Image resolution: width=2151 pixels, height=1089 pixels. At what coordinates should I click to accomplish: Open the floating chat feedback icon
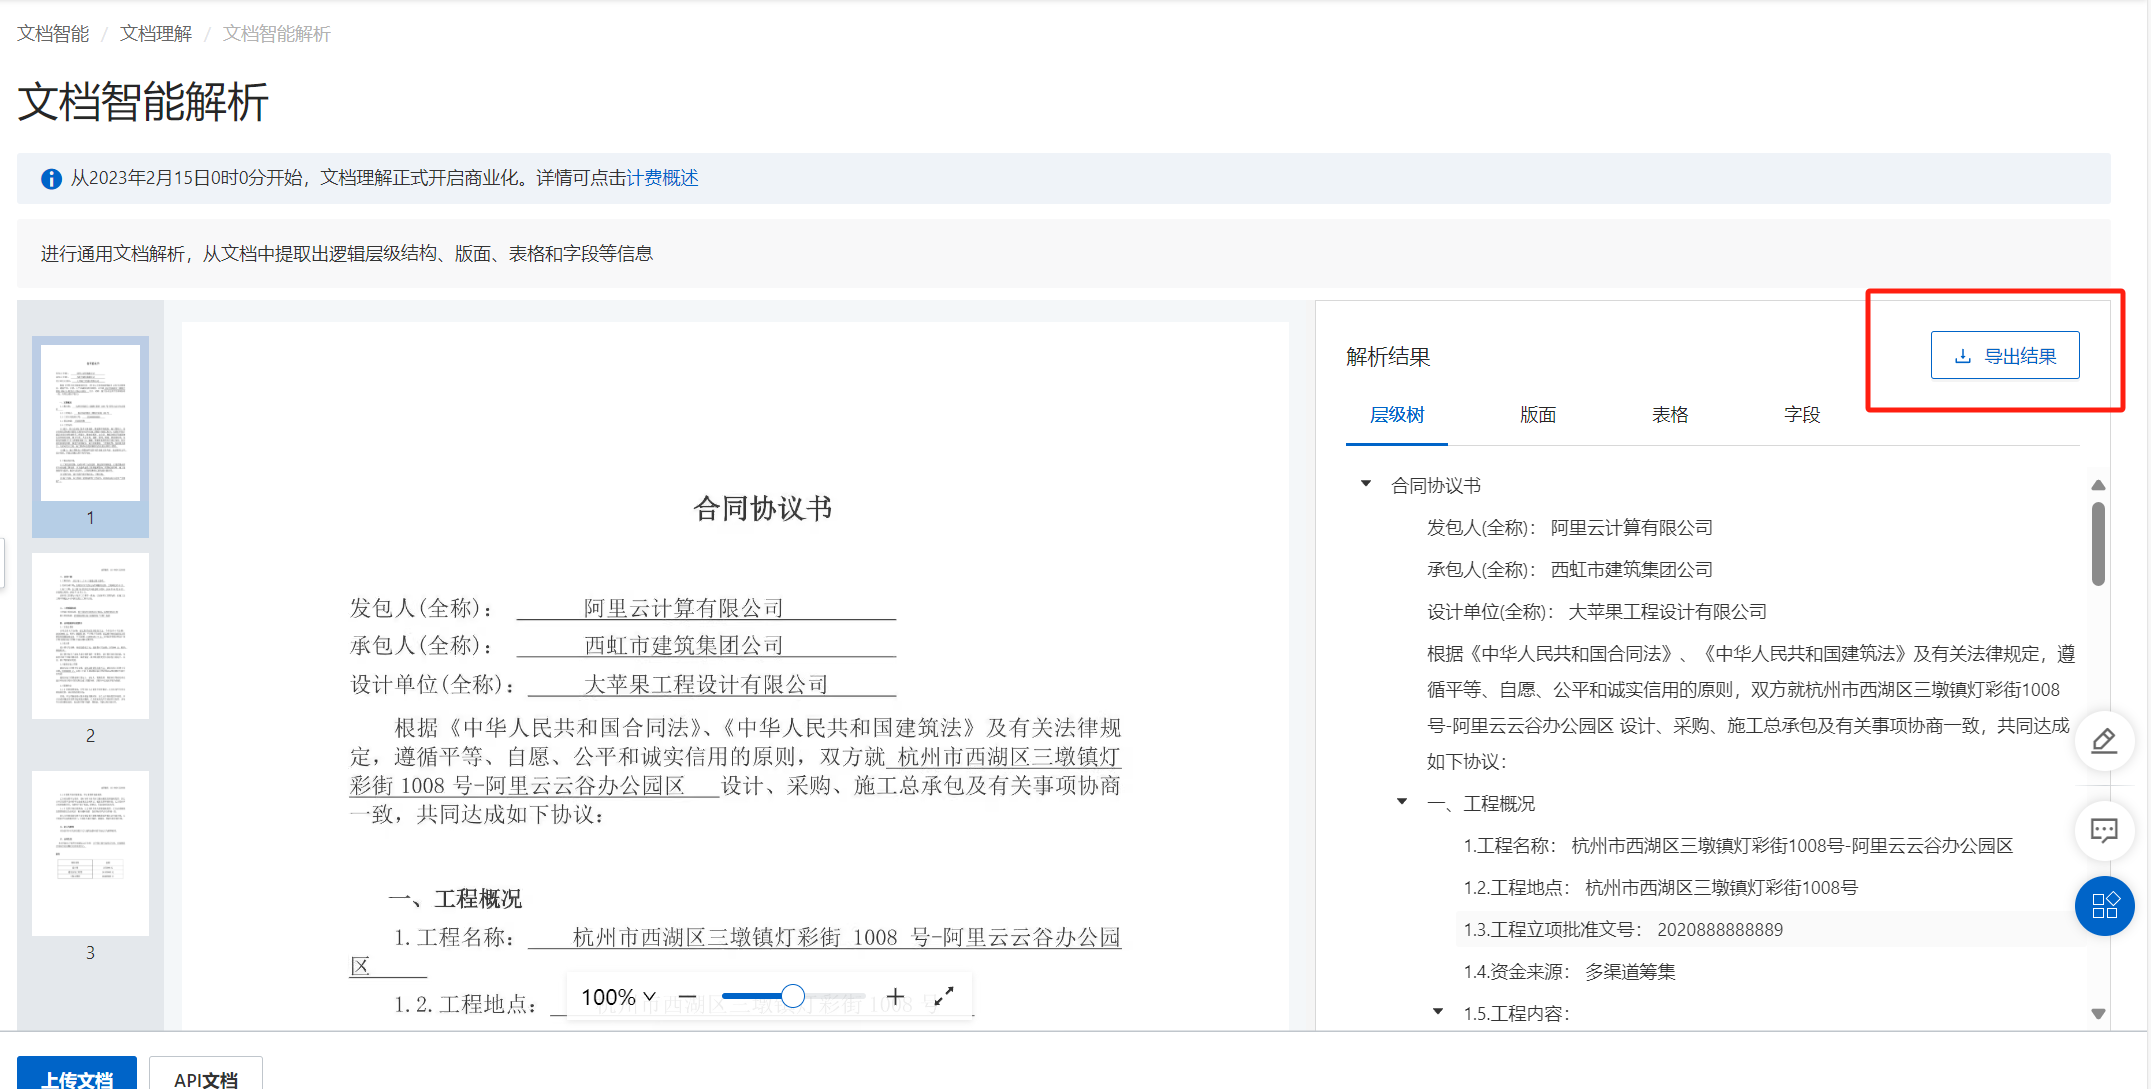[x=2104, y=830]
